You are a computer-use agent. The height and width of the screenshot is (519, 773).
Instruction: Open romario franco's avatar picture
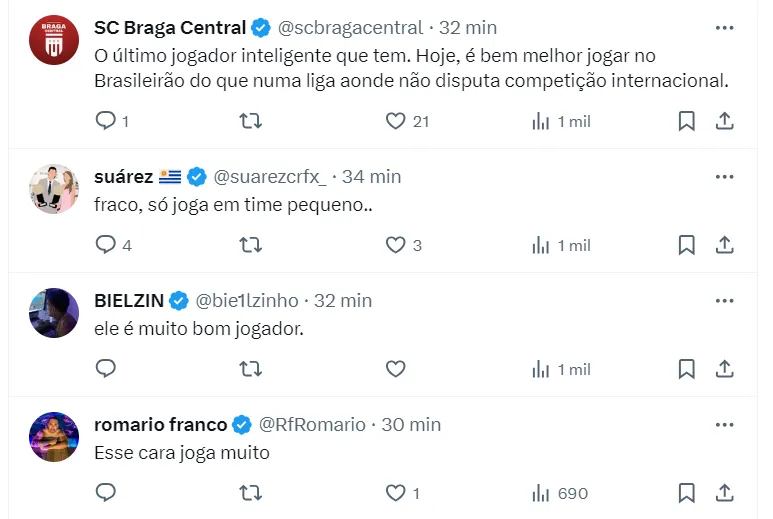(x=54, y=437)
